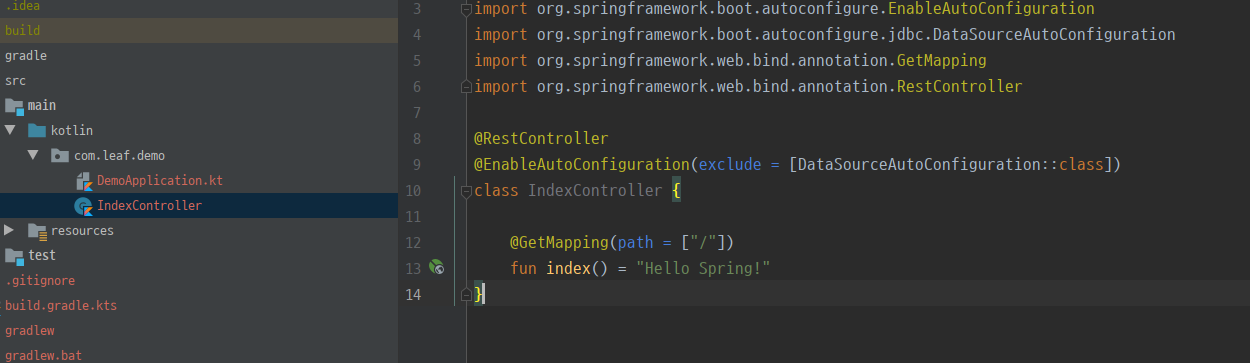Click the class fold end marker at line 14

465,294
